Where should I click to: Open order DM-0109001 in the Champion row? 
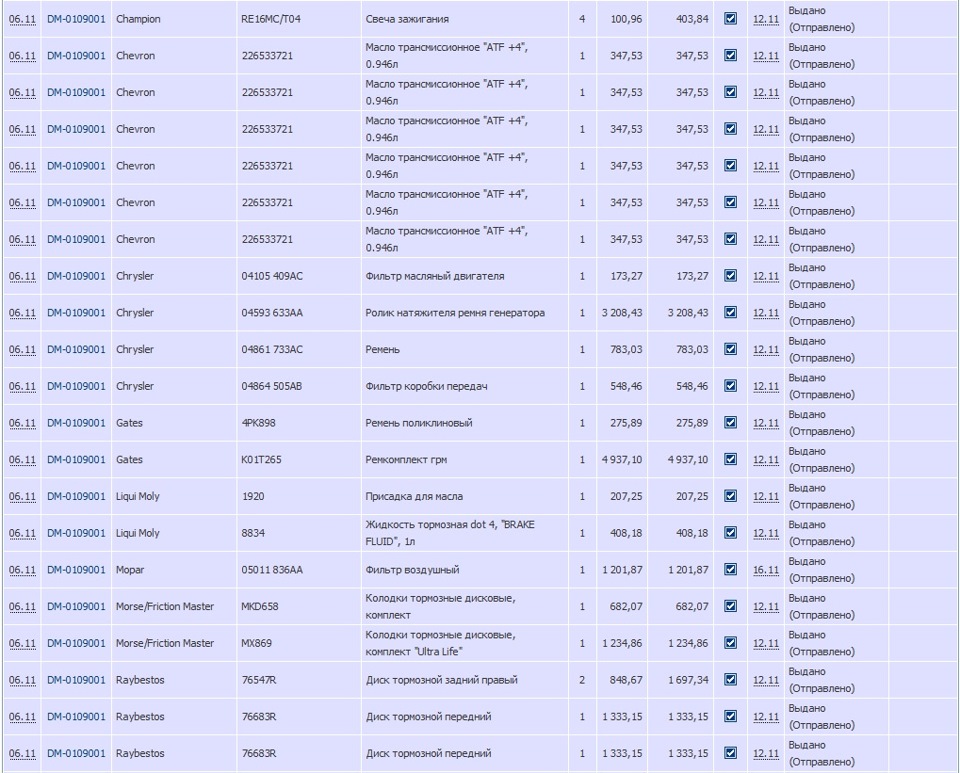(x=76, y=19)
